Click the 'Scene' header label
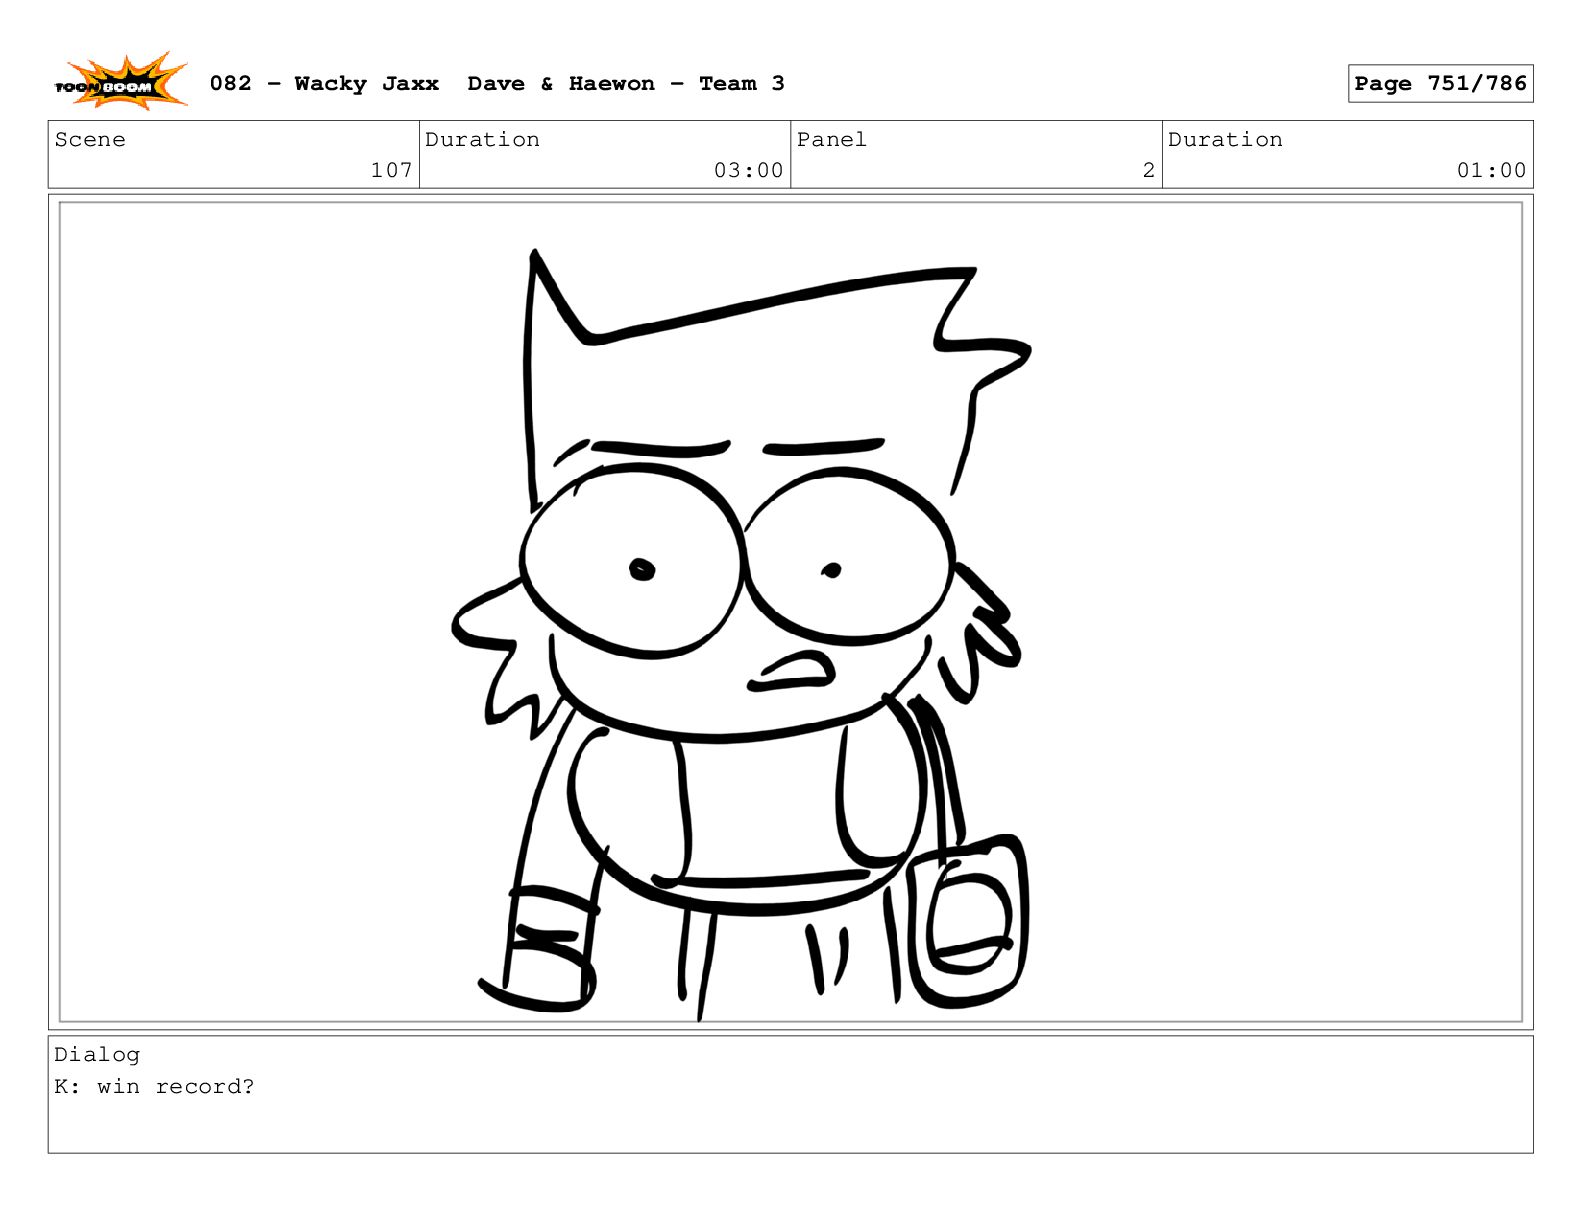Image resolution: width=1582 pixels, height=1225 pixels. click(x=90, y=140)
